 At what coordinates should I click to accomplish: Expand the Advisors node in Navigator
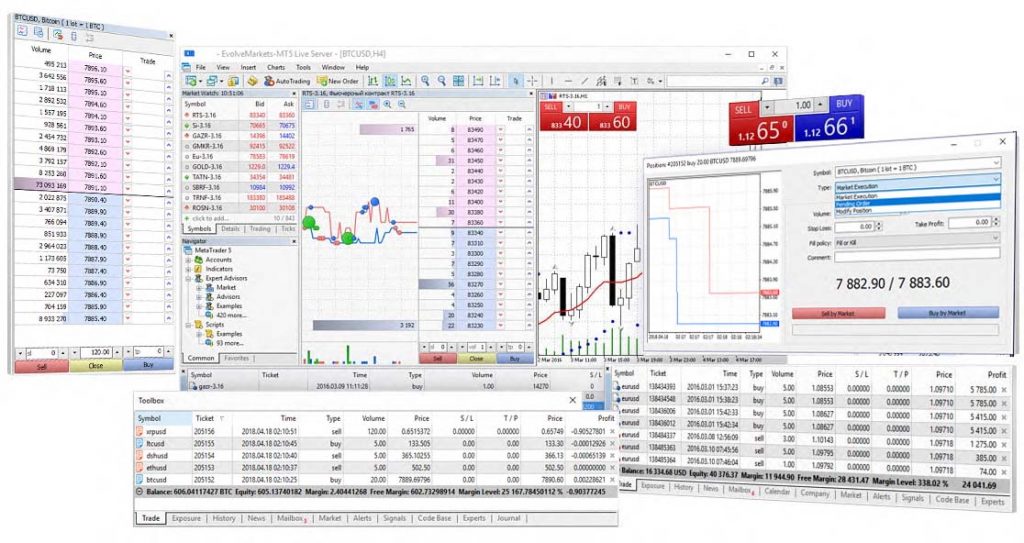(199, 297)
